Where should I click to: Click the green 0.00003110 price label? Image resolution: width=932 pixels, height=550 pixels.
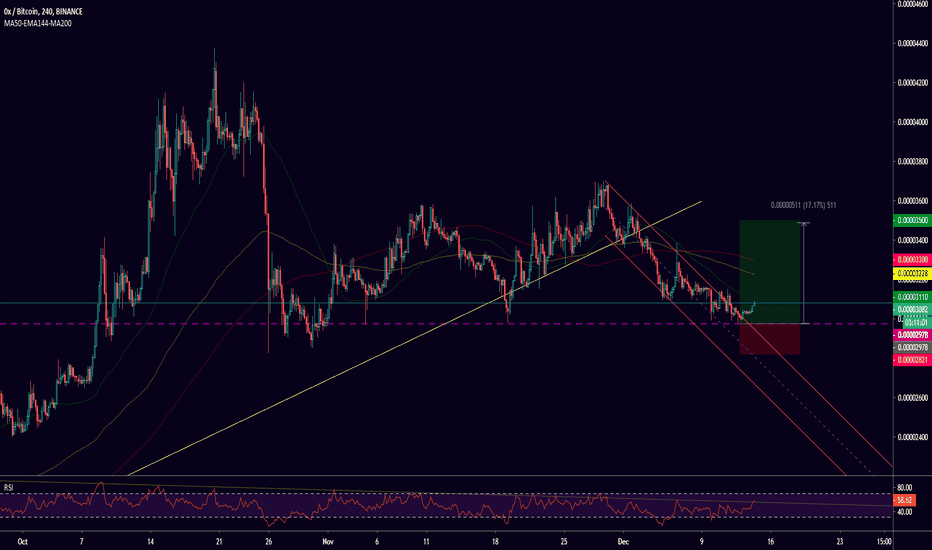(x=911, y=297)
